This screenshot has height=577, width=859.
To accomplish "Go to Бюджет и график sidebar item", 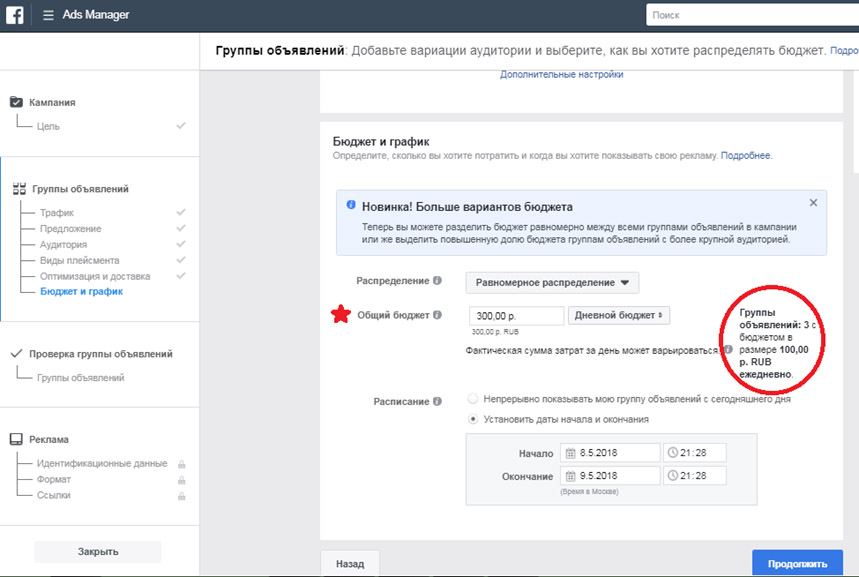I will [81, 292].
